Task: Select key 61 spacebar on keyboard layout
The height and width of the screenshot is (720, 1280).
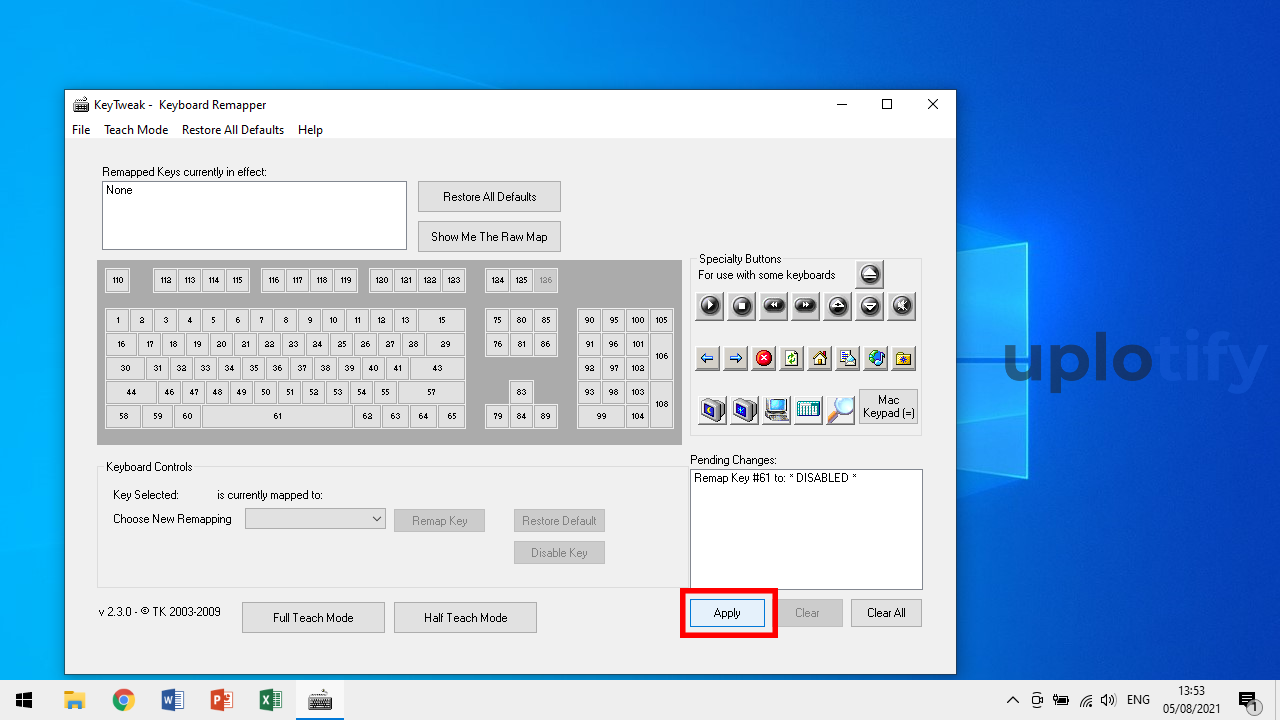Action: click(277, 416)
